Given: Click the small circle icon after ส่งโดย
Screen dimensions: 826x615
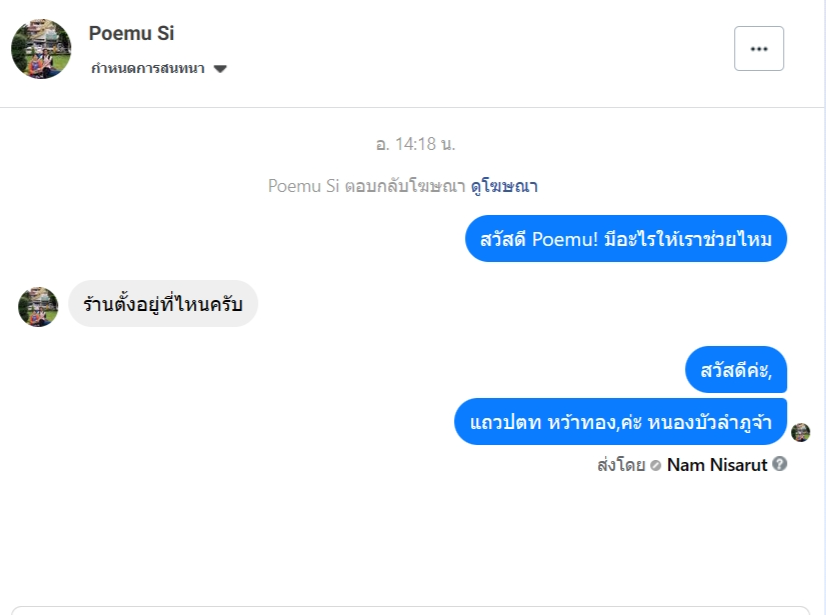Looking at the screenshot, I should pyautogui.click(x=655, y=465).
